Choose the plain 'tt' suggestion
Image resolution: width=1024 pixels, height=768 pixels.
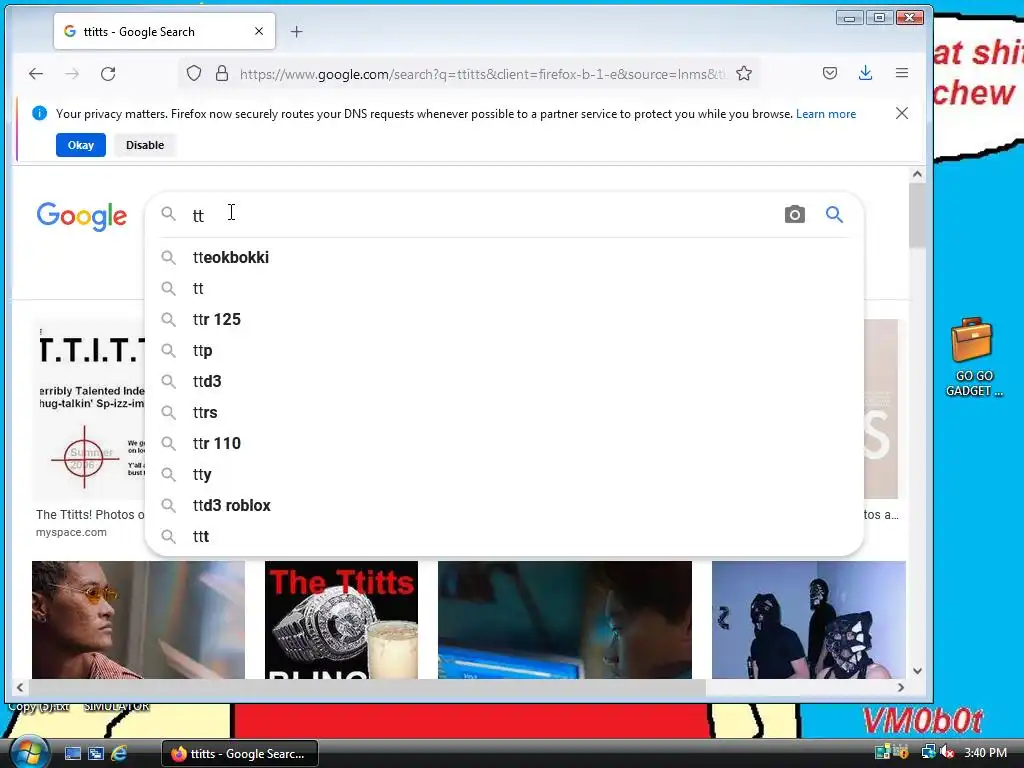(504, 288)
